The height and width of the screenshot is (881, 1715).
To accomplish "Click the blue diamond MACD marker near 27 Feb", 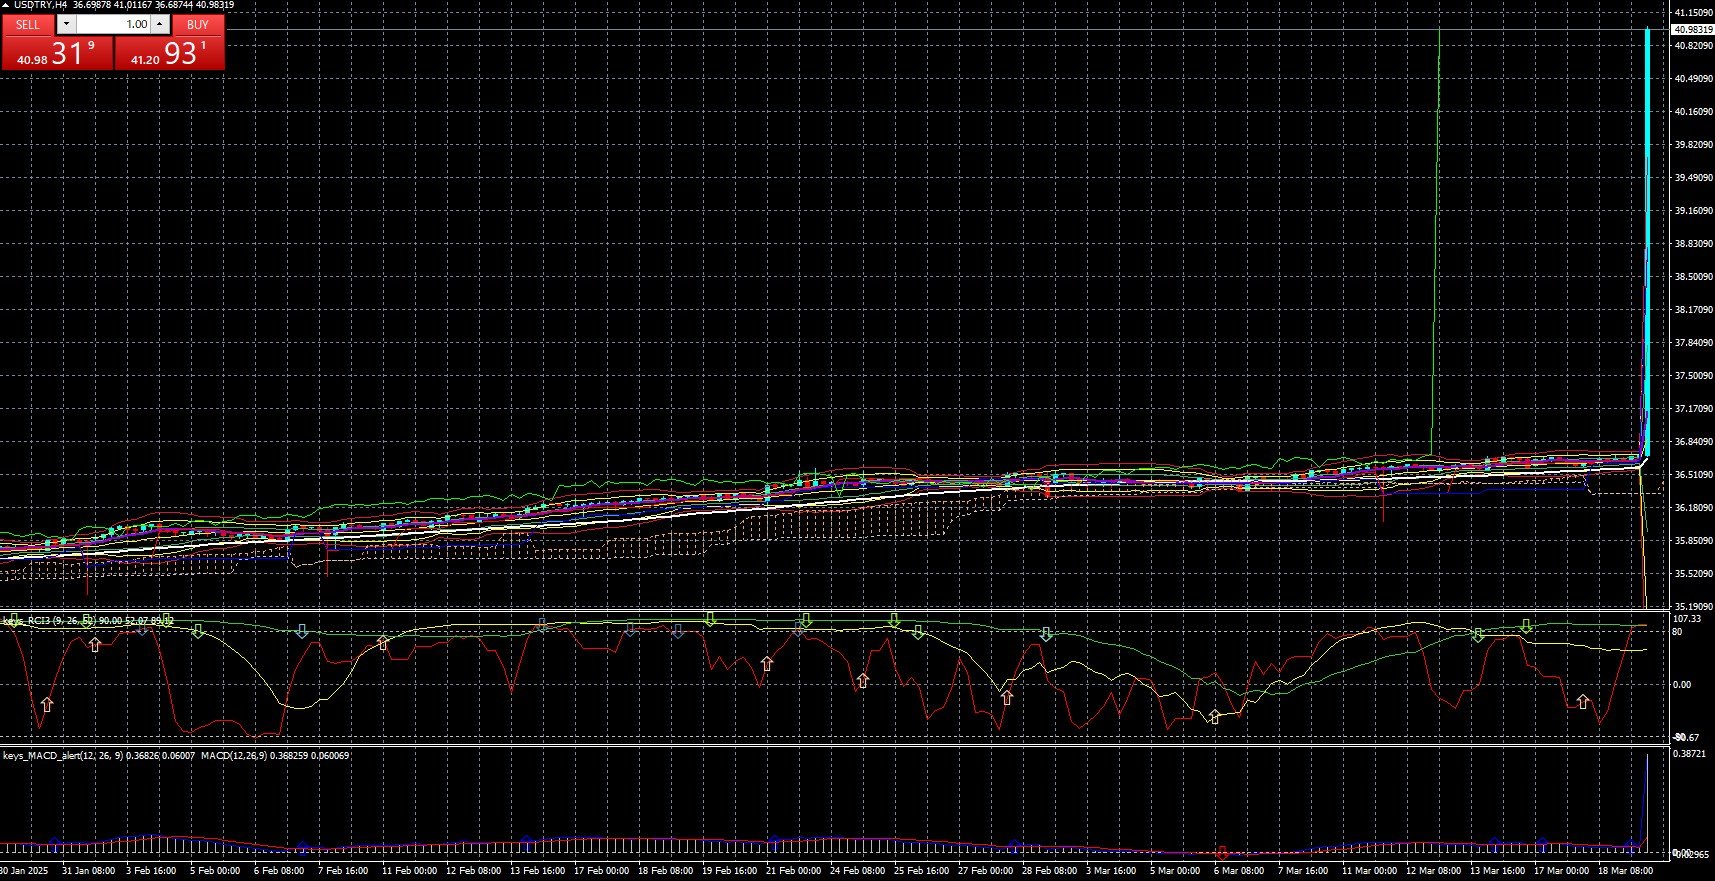I will (1014, 845).
